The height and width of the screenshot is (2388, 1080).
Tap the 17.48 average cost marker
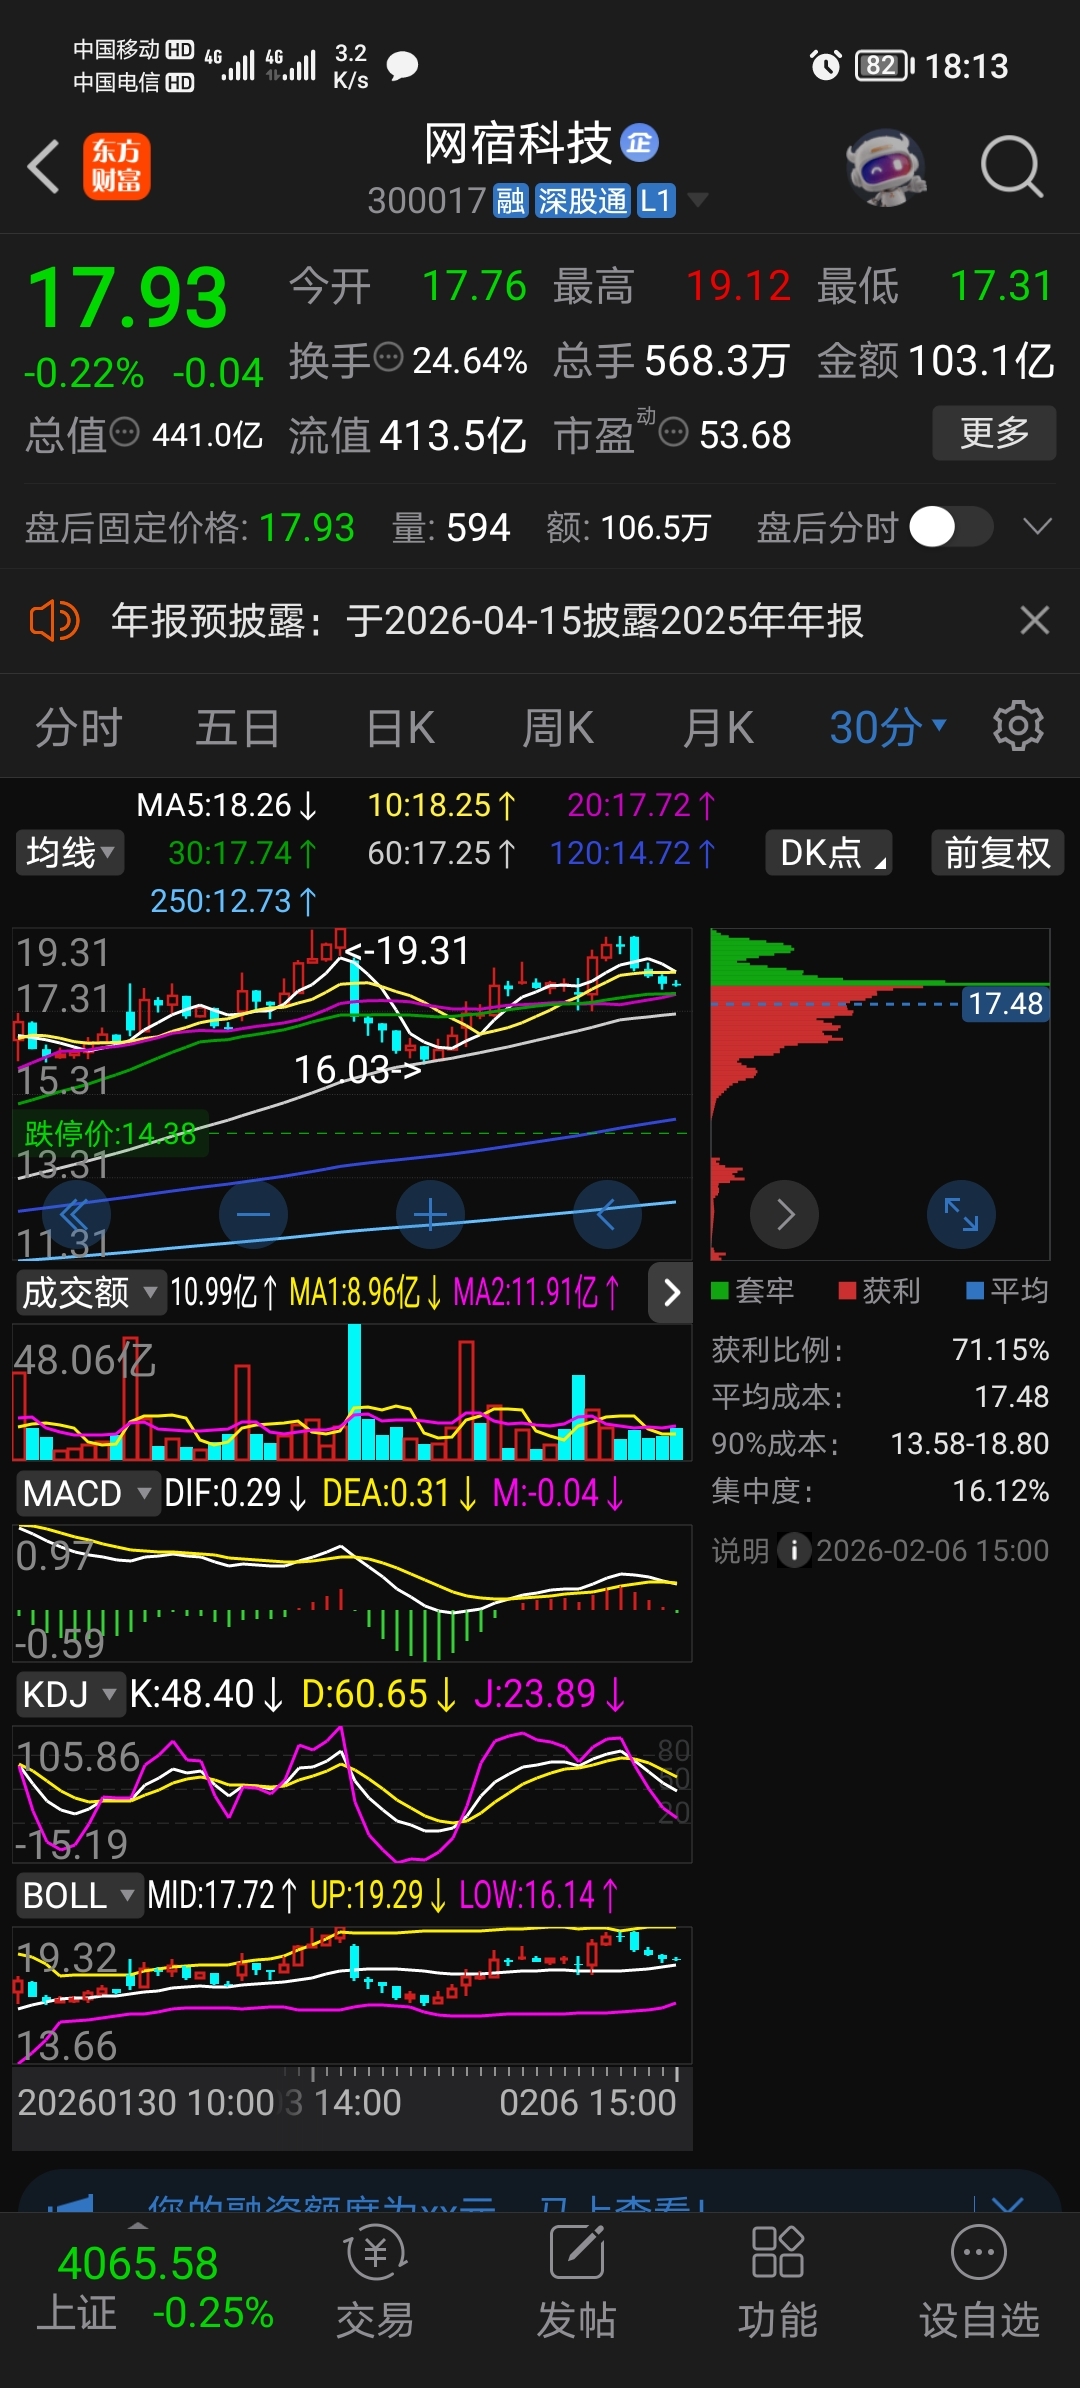1005,1003
